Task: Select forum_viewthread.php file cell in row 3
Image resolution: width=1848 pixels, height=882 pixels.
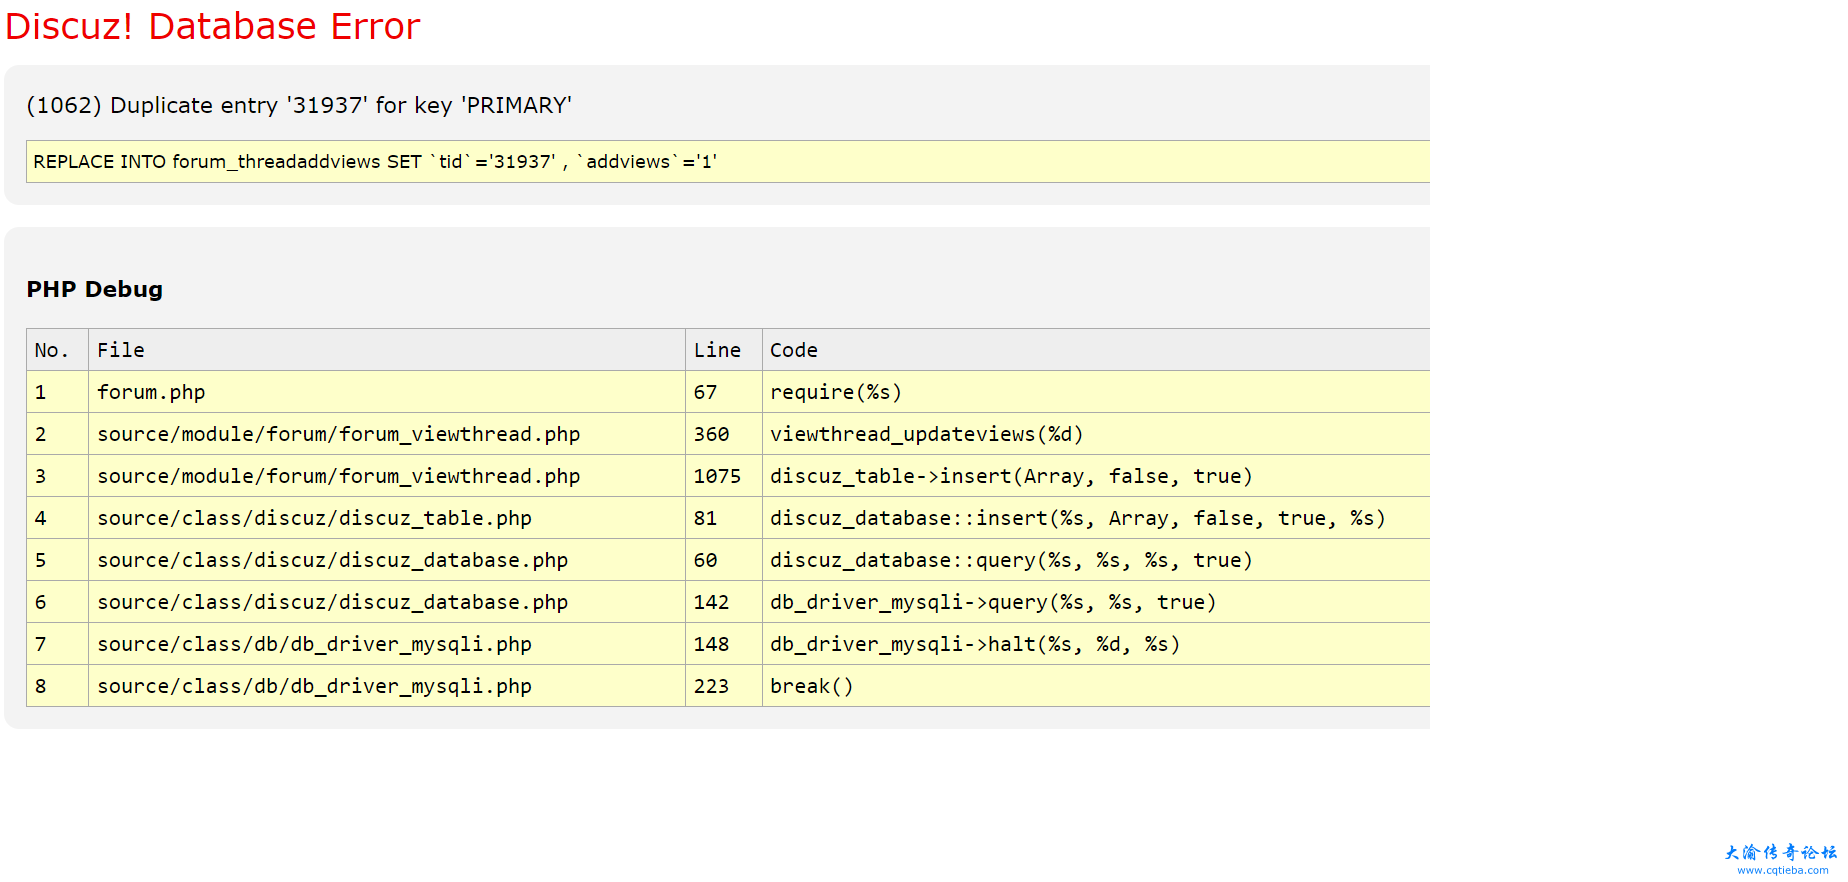Action: pos(387,476)
